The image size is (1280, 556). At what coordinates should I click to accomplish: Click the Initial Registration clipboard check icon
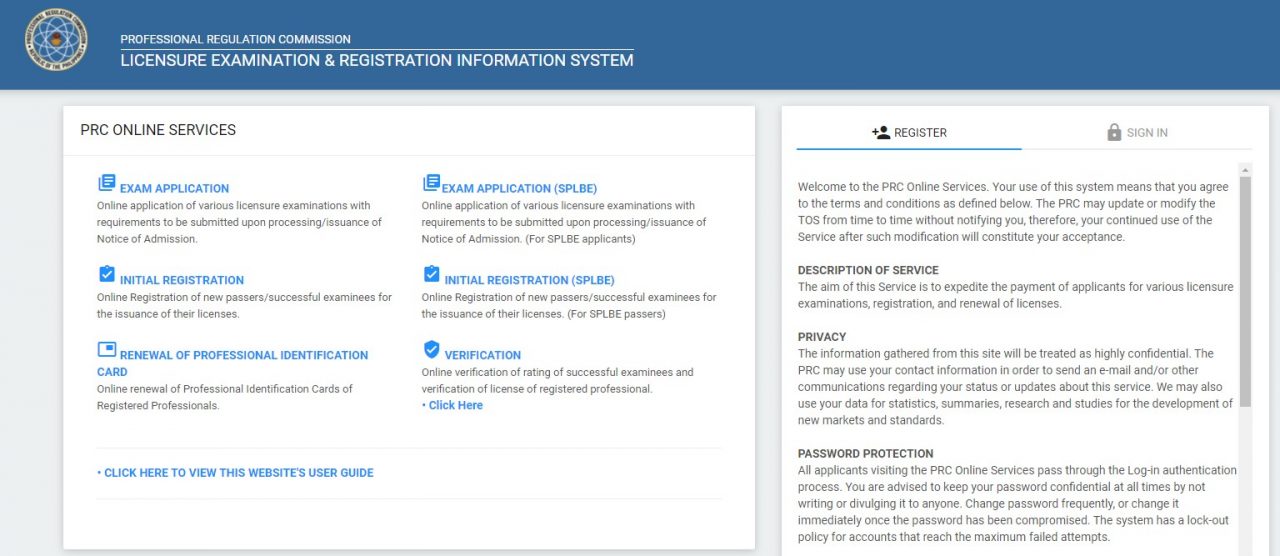coord(107,274)
